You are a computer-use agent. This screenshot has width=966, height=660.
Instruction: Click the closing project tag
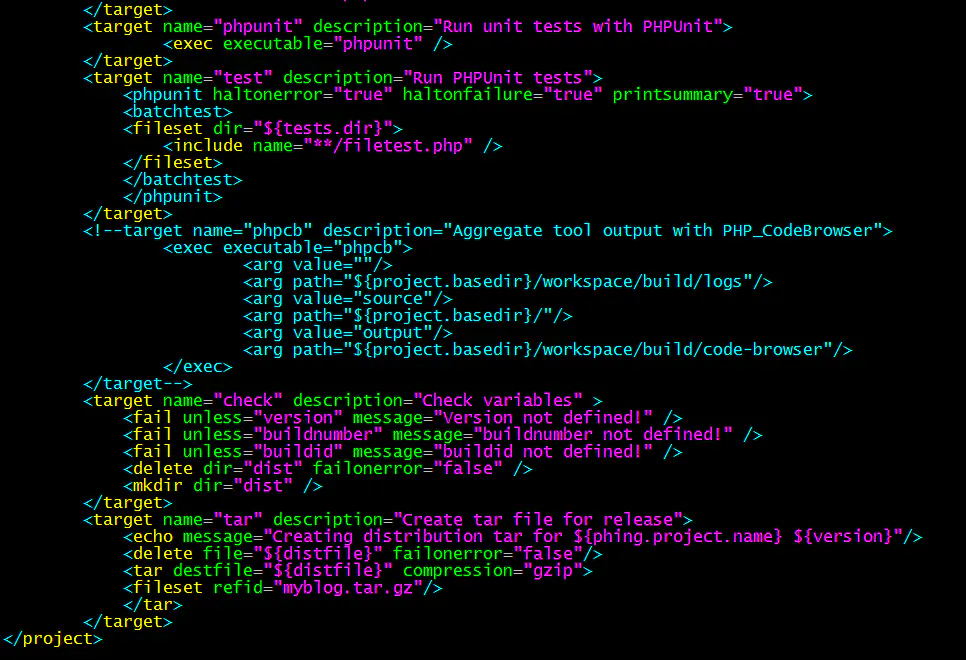[52, 639]
